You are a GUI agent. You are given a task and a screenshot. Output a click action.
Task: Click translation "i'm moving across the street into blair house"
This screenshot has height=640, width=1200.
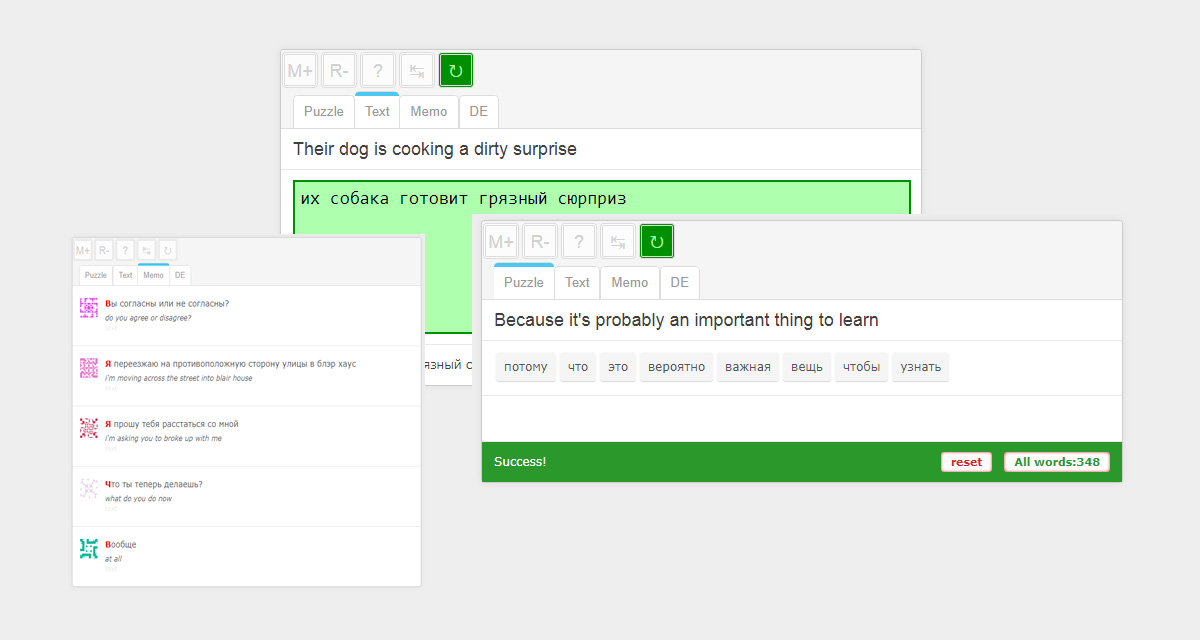coord(179,378)
